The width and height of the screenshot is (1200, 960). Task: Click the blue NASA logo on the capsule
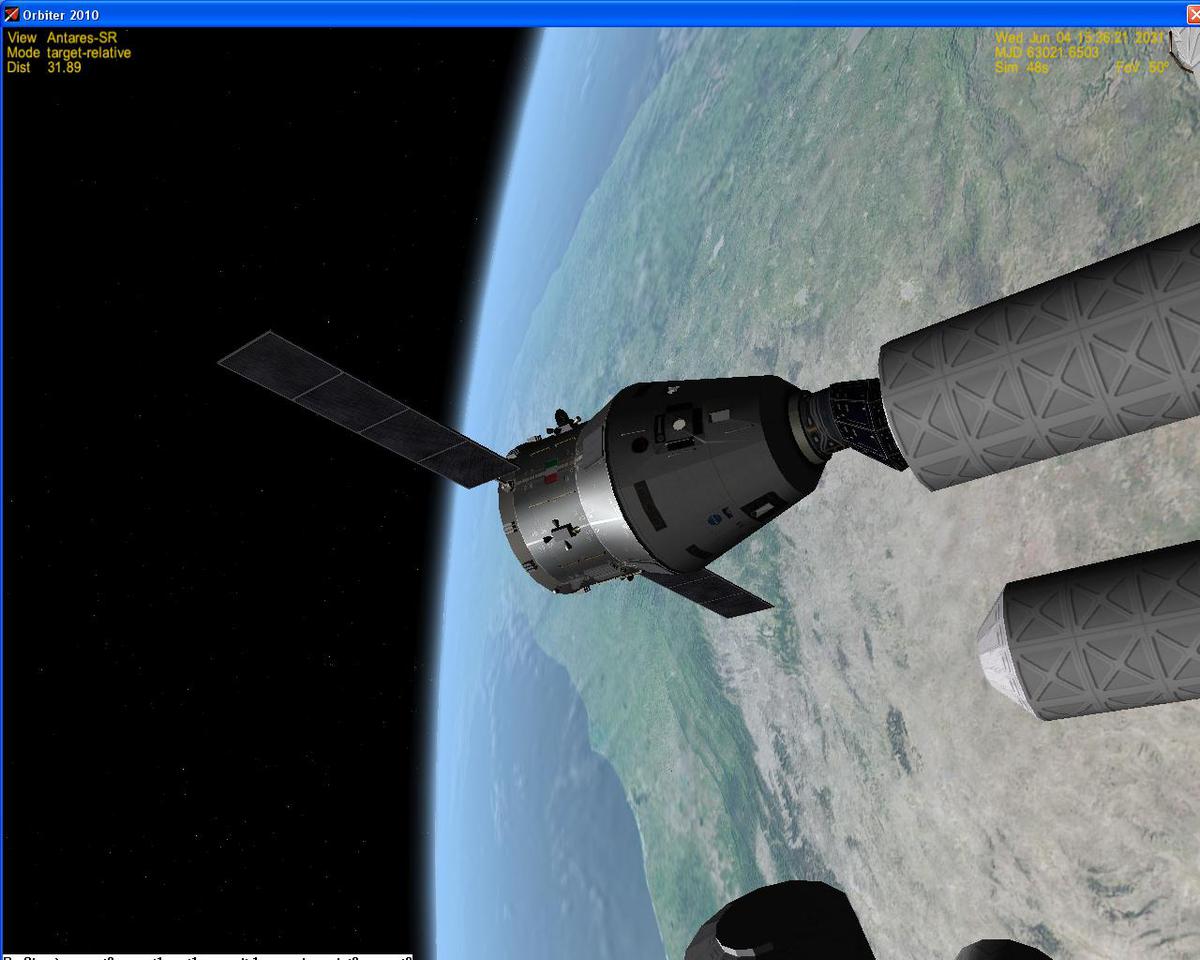coord(716,520)
